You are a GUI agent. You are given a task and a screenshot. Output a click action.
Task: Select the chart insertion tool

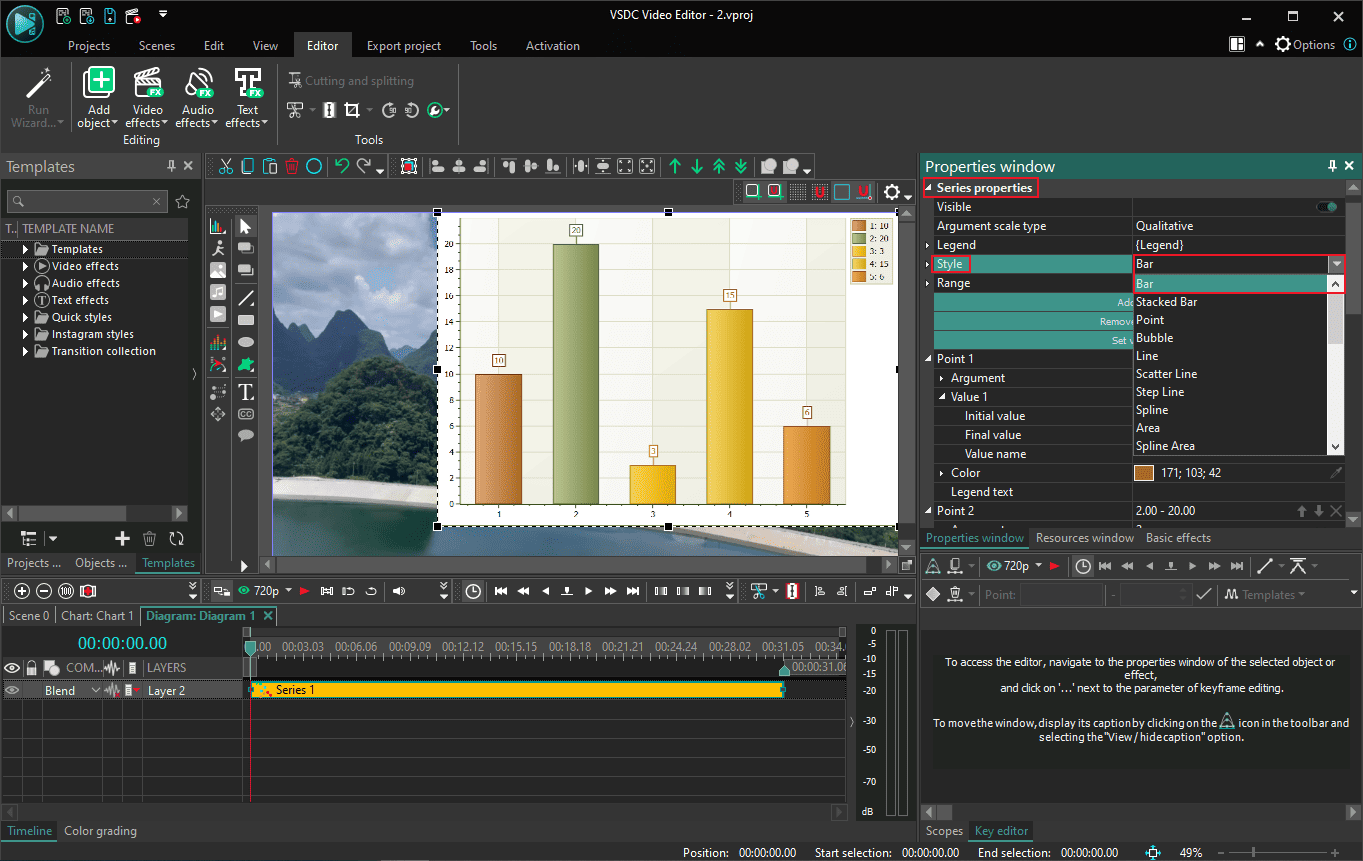pos(218,226)
